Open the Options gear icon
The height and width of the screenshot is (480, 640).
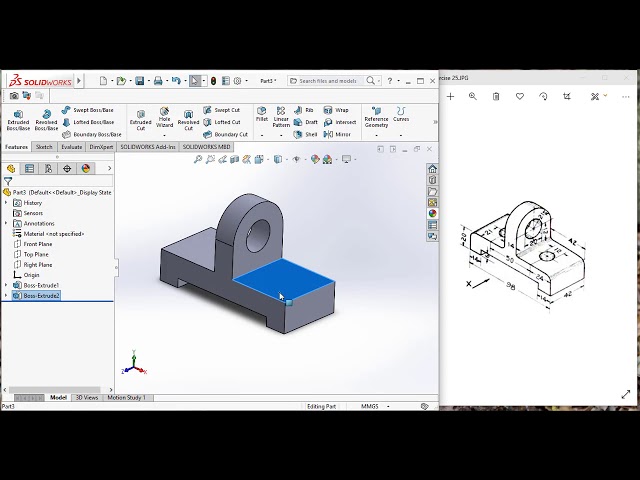point(238,81)
